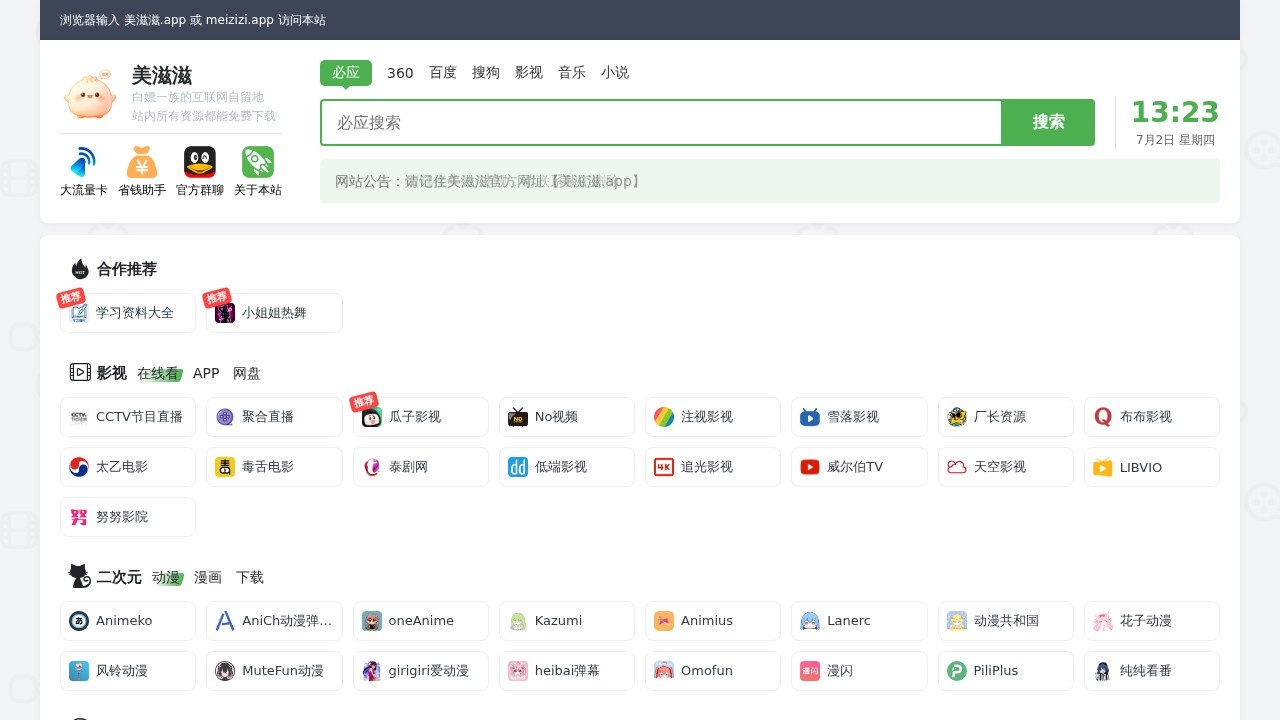The image size is (1280, 720).
Task: Open 注视影视 site card
Action: click(x=713, y=417)
